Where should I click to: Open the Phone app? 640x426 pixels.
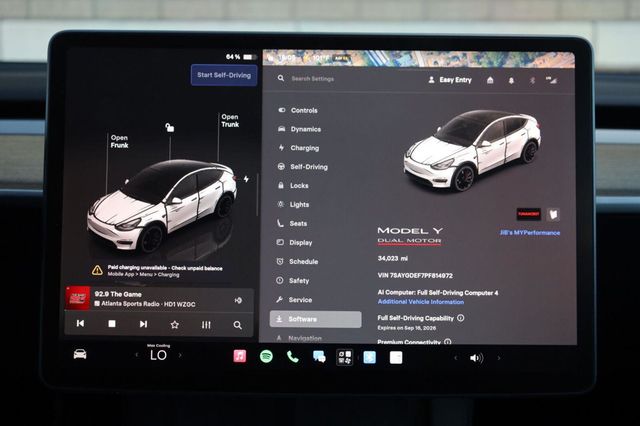pos(293,357)
